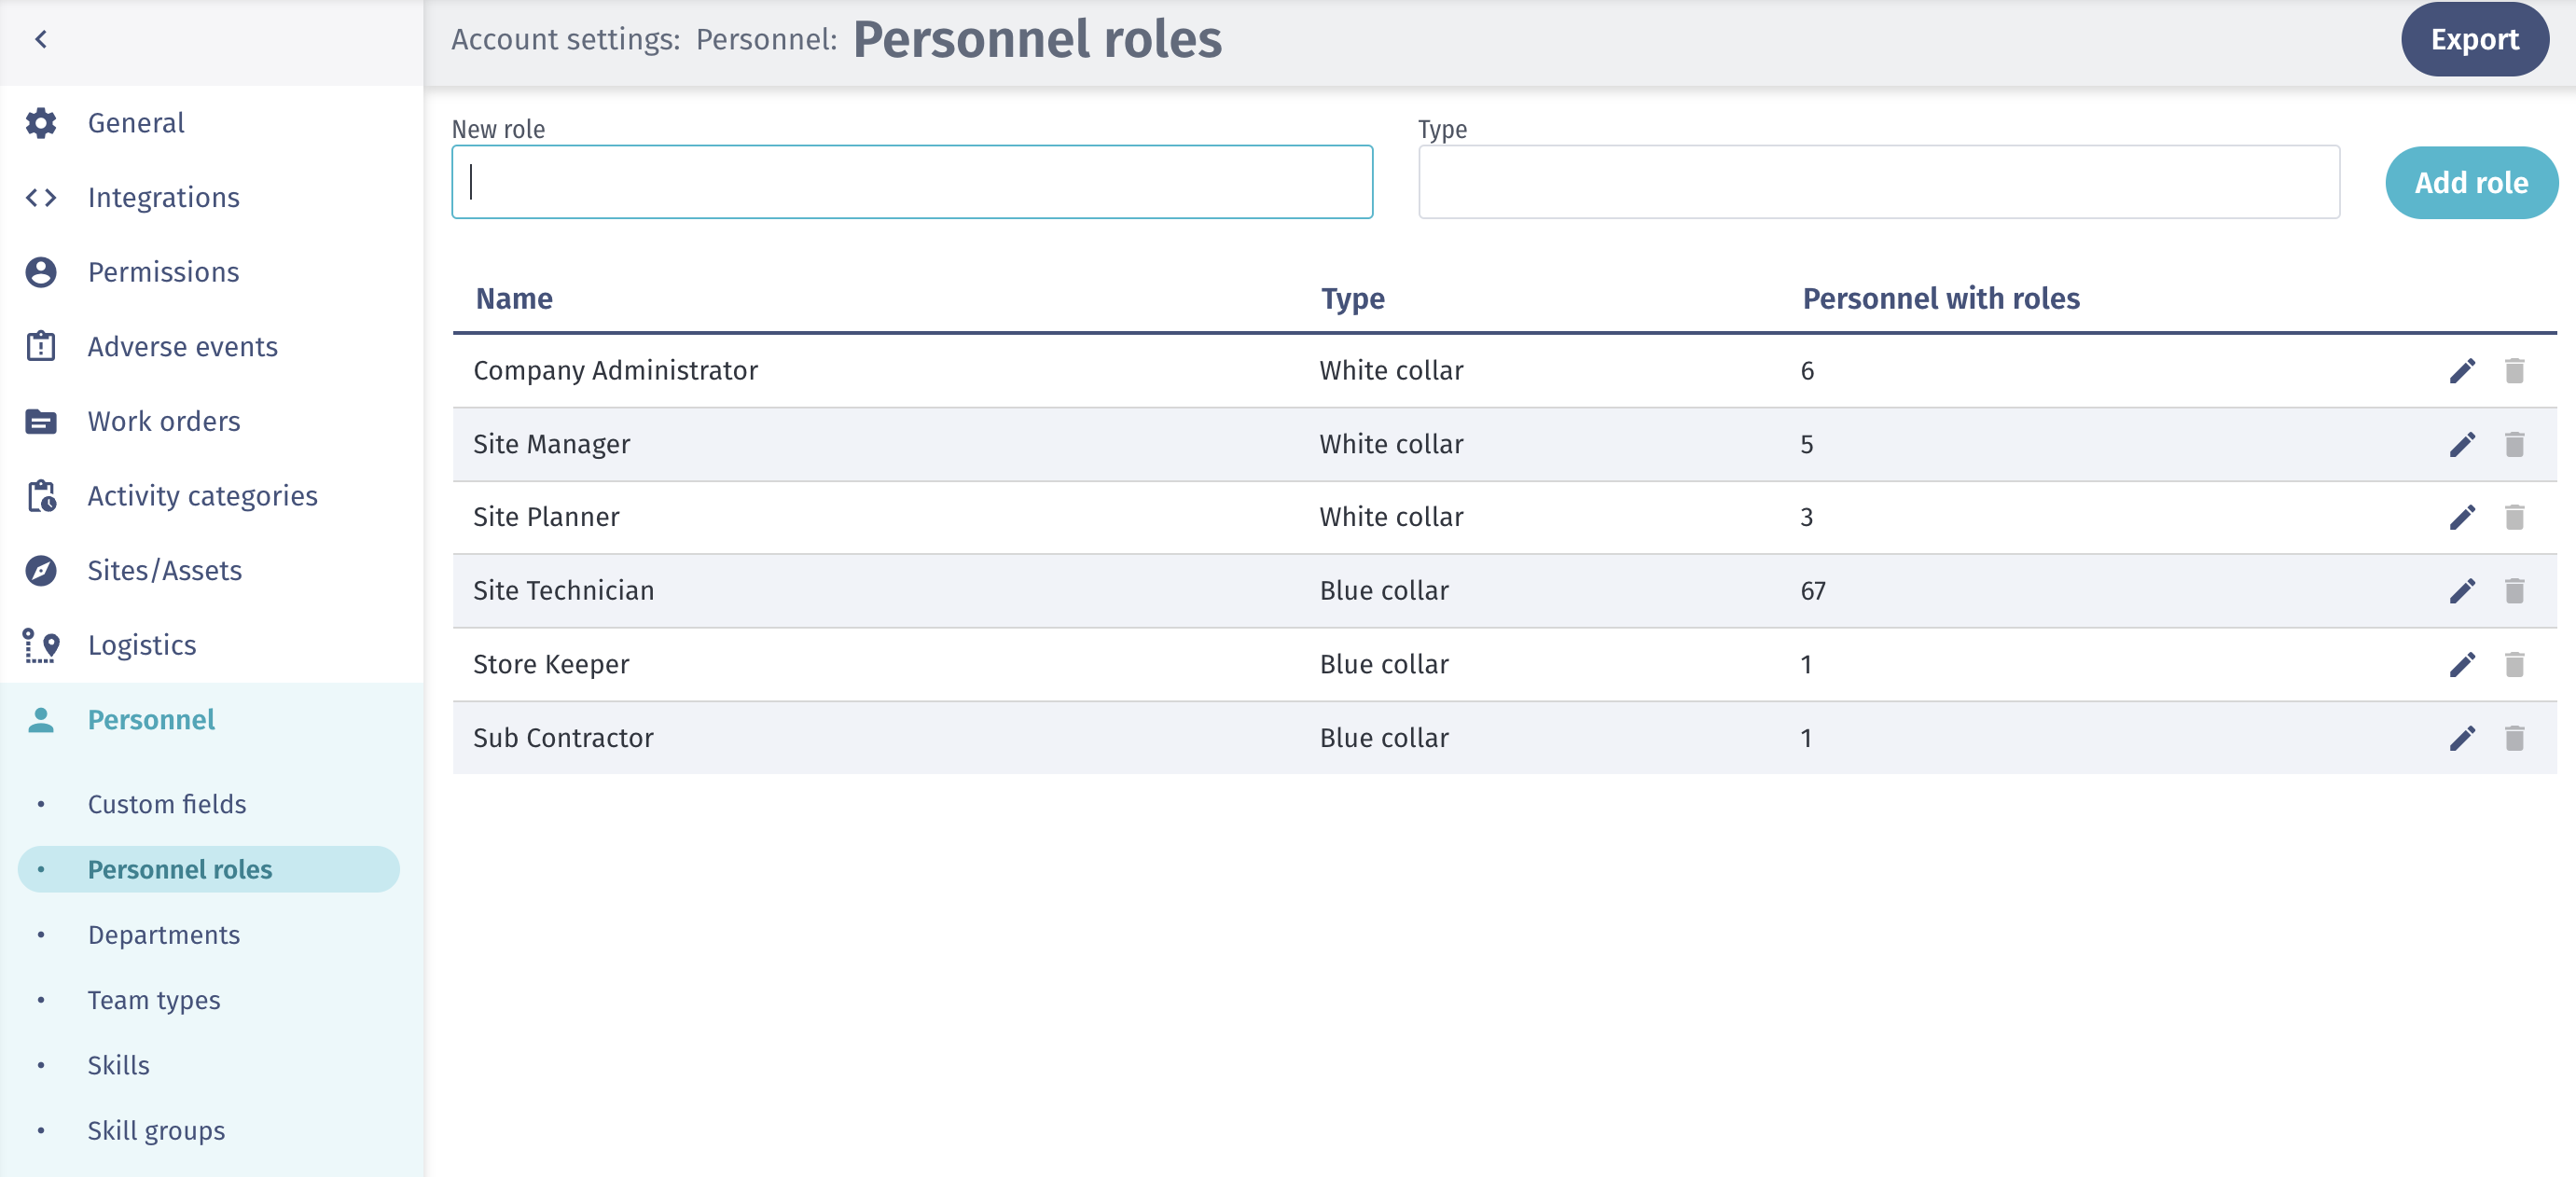Open Adverse events settings
Viewport: 2576px width, 1177px height.
point(183,346)
